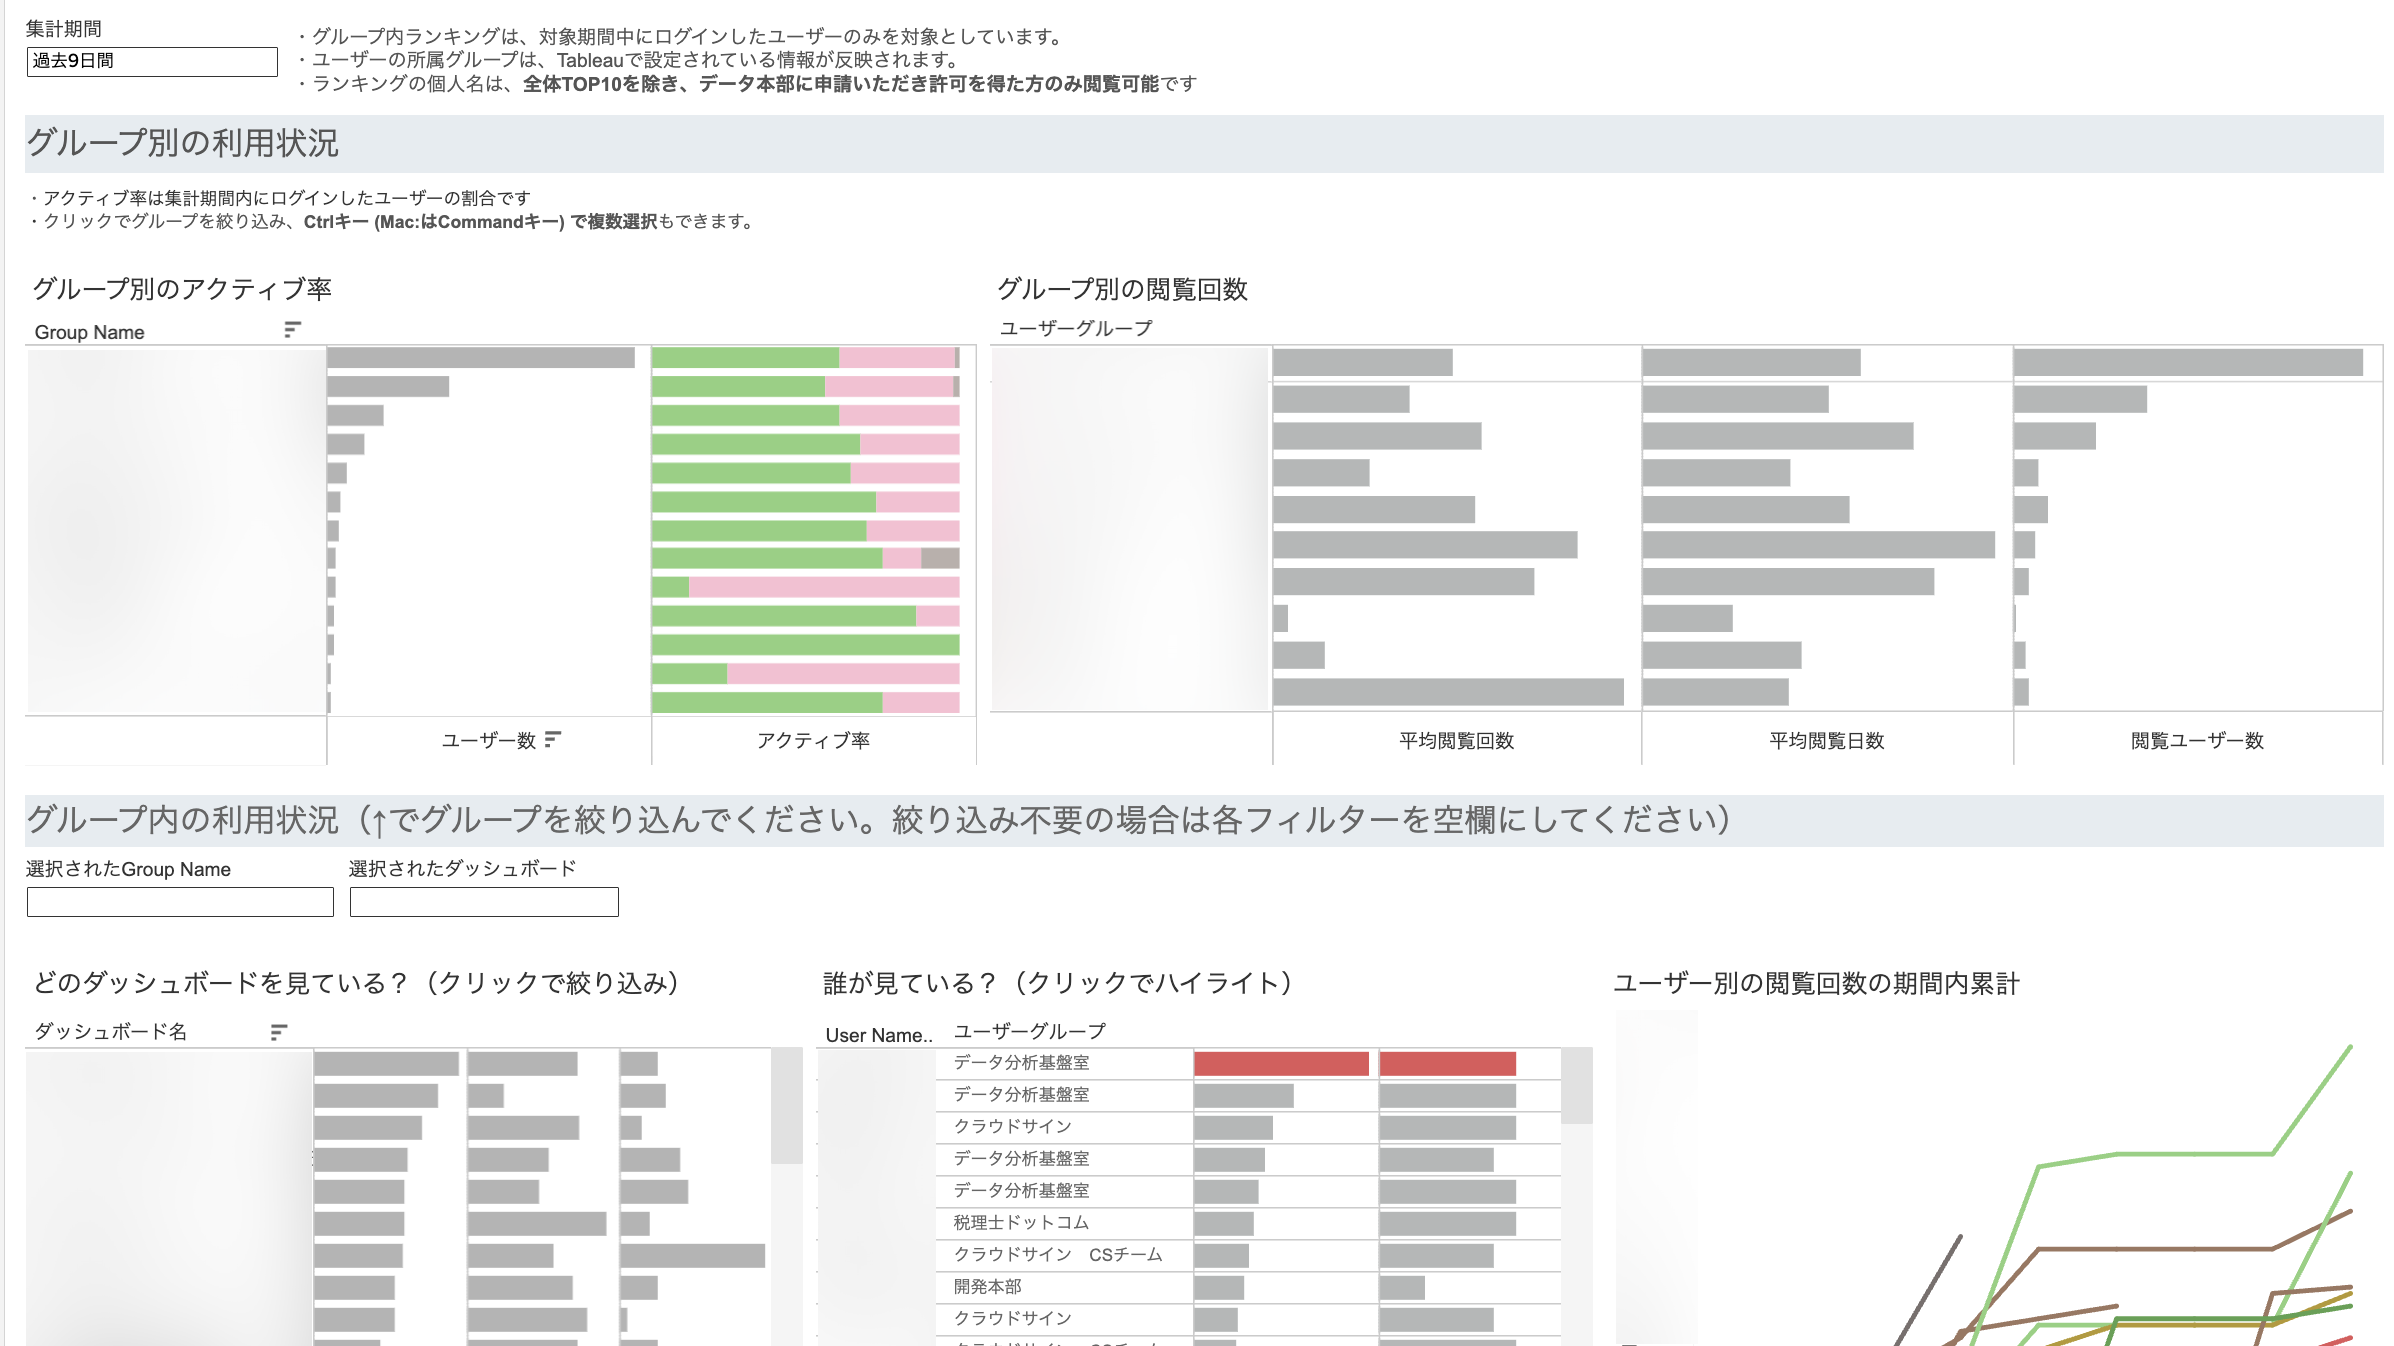Open the 選択されたダッシュボード filter field
The image size is (2394, 1346).
(483, 902)
